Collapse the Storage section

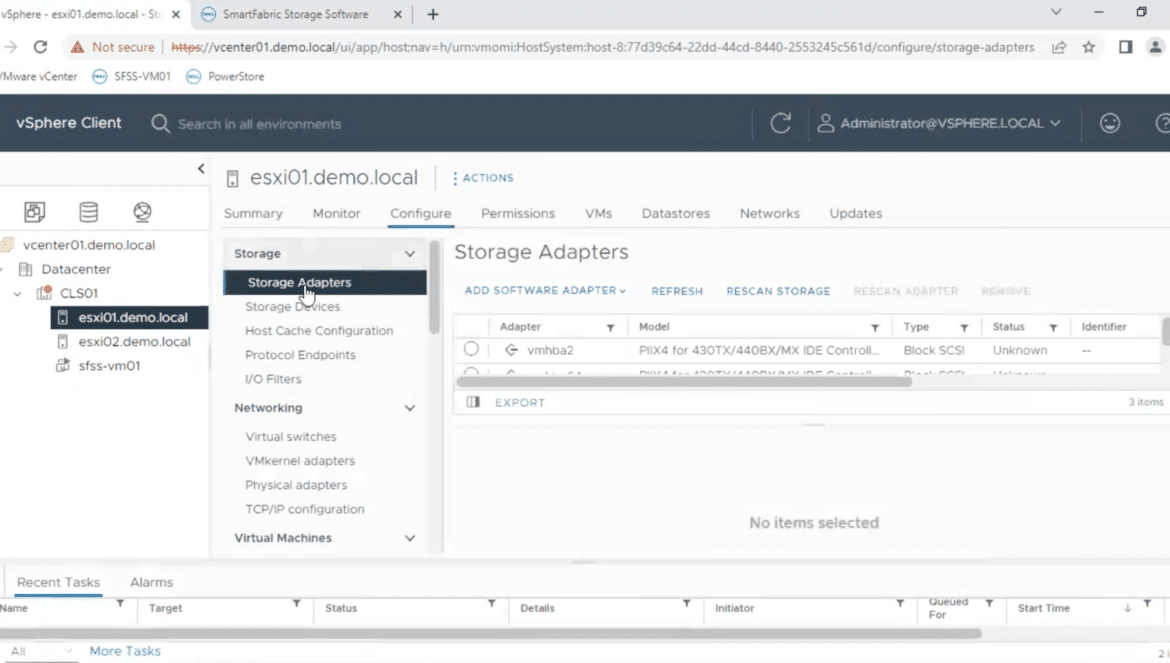pos(410,254)
